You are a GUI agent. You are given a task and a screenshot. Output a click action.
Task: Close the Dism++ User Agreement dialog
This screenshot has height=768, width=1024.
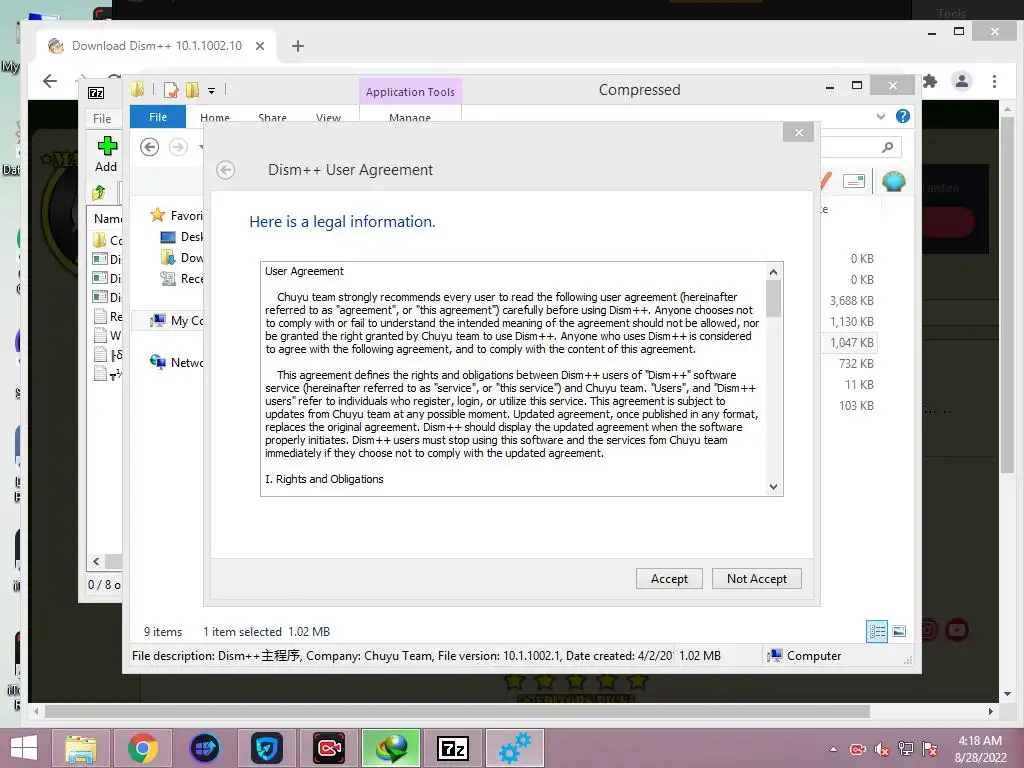click(799, 133)
